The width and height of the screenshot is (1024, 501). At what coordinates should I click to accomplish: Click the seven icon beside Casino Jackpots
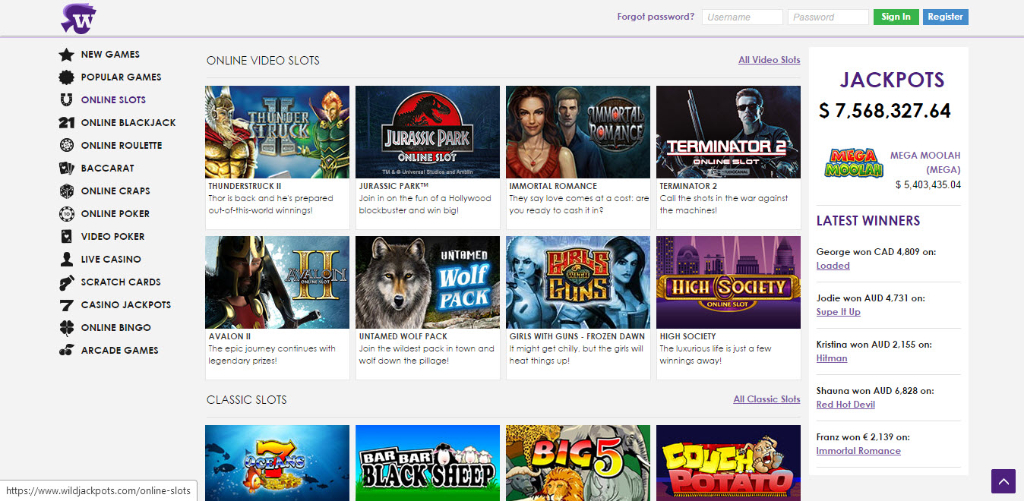coord(66,305)
